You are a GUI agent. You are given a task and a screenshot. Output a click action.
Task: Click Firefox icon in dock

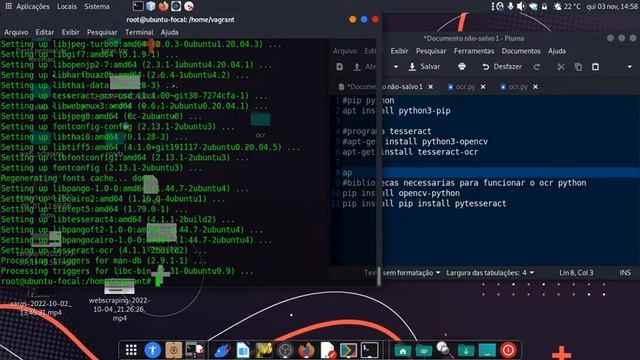[306, 350]
